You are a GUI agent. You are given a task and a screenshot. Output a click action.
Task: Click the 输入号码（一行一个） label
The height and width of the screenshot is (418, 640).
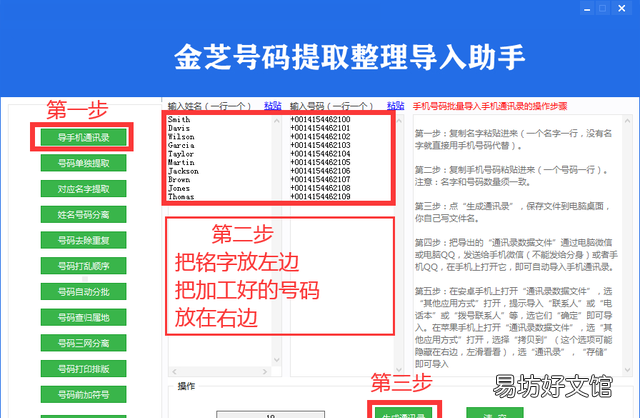click(331, 107)
